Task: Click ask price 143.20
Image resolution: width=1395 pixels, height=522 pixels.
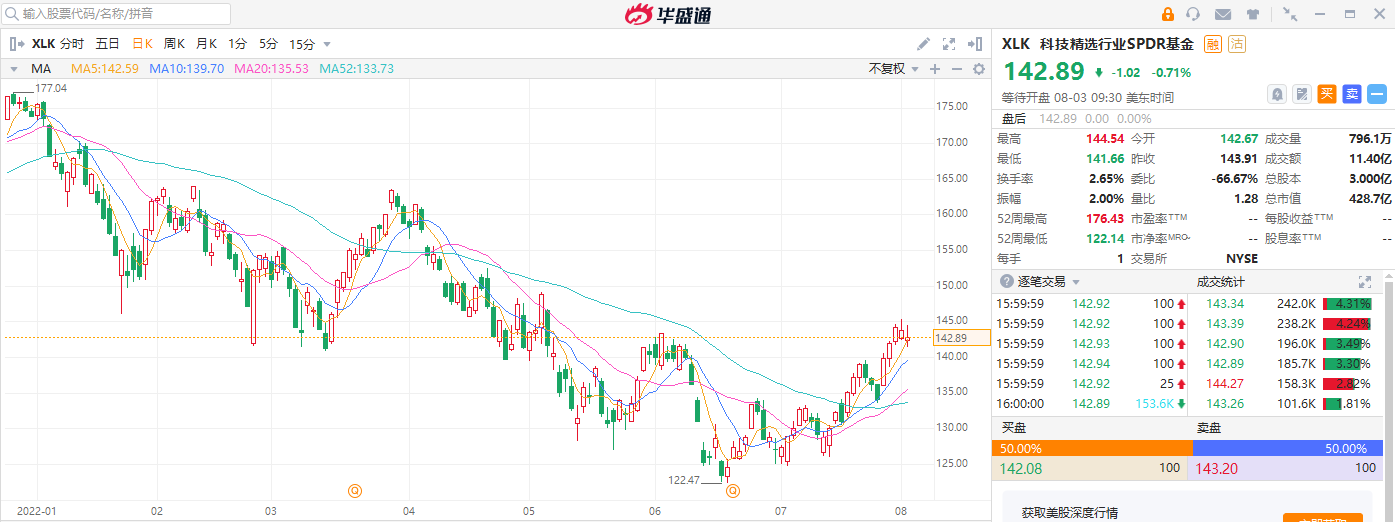Action: click(1219, 468)
